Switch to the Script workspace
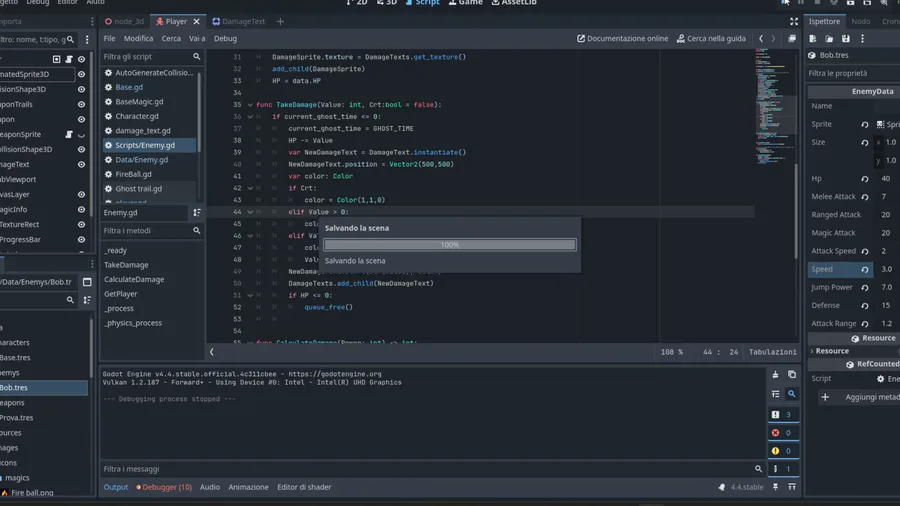 tap(422, 3)
